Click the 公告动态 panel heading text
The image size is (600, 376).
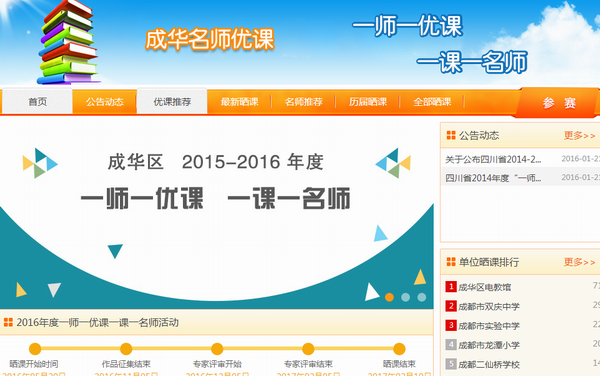479,135
